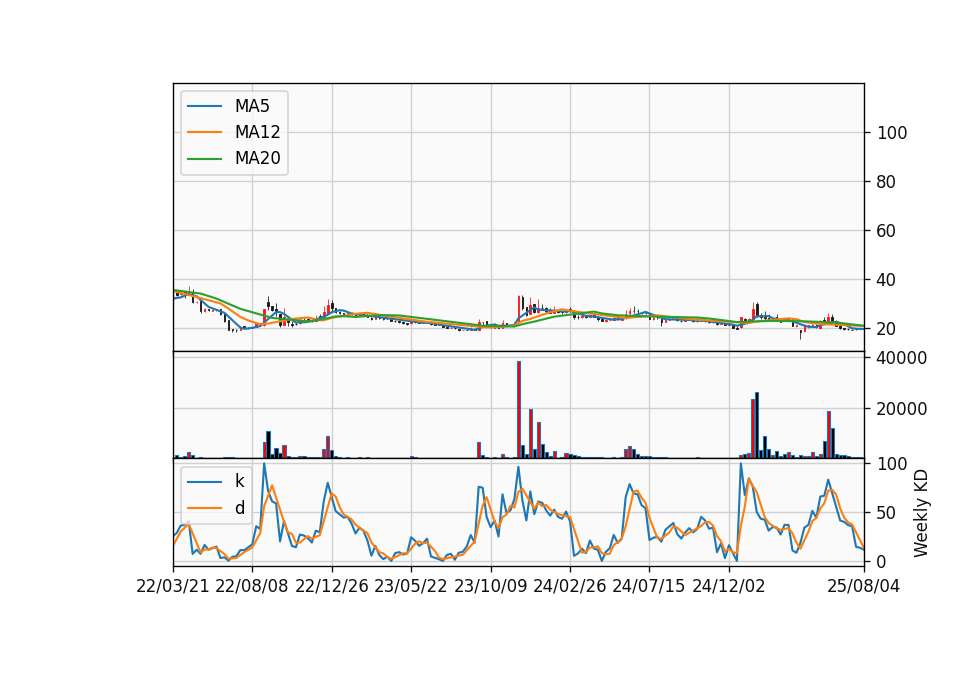
Task: Click the volume axis 40000 tick label
Action: (x=901, y=358)
